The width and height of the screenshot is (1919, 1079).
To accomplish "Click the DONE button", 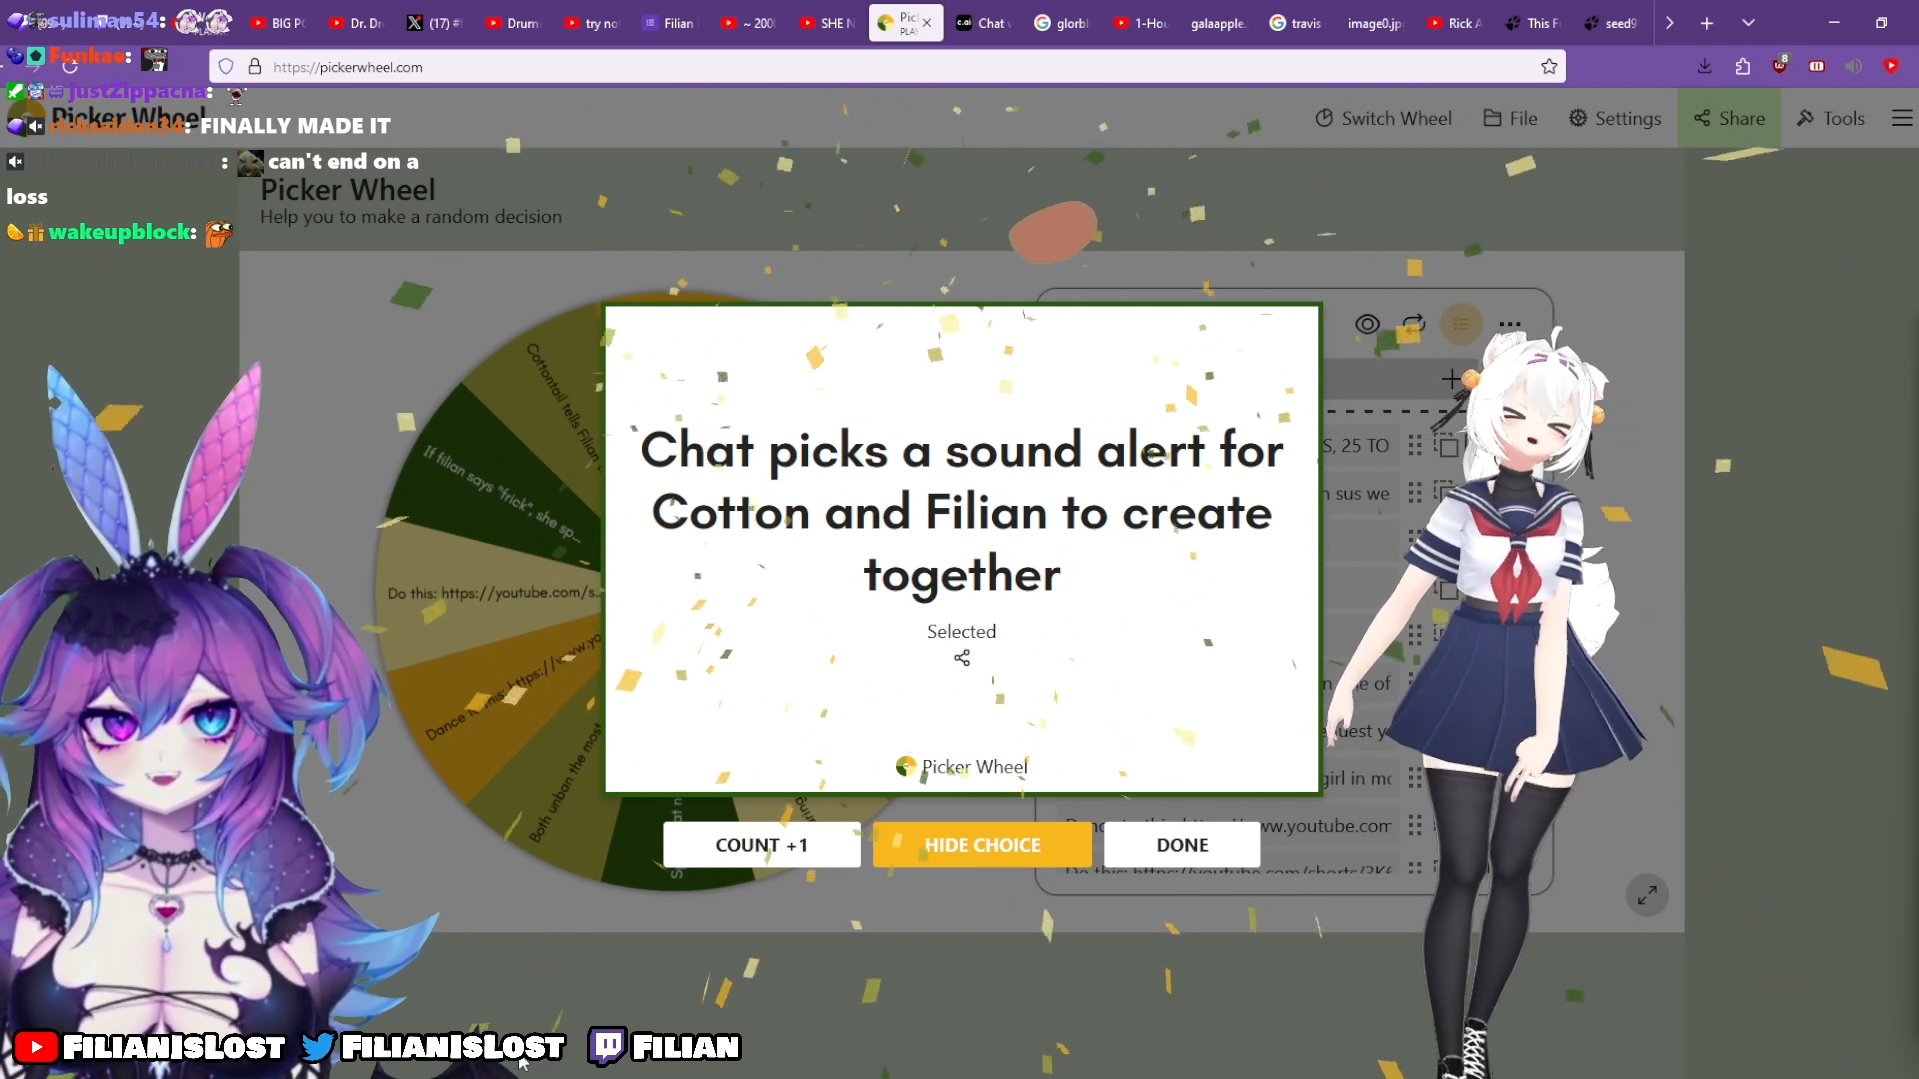I will click(1182, 845).
